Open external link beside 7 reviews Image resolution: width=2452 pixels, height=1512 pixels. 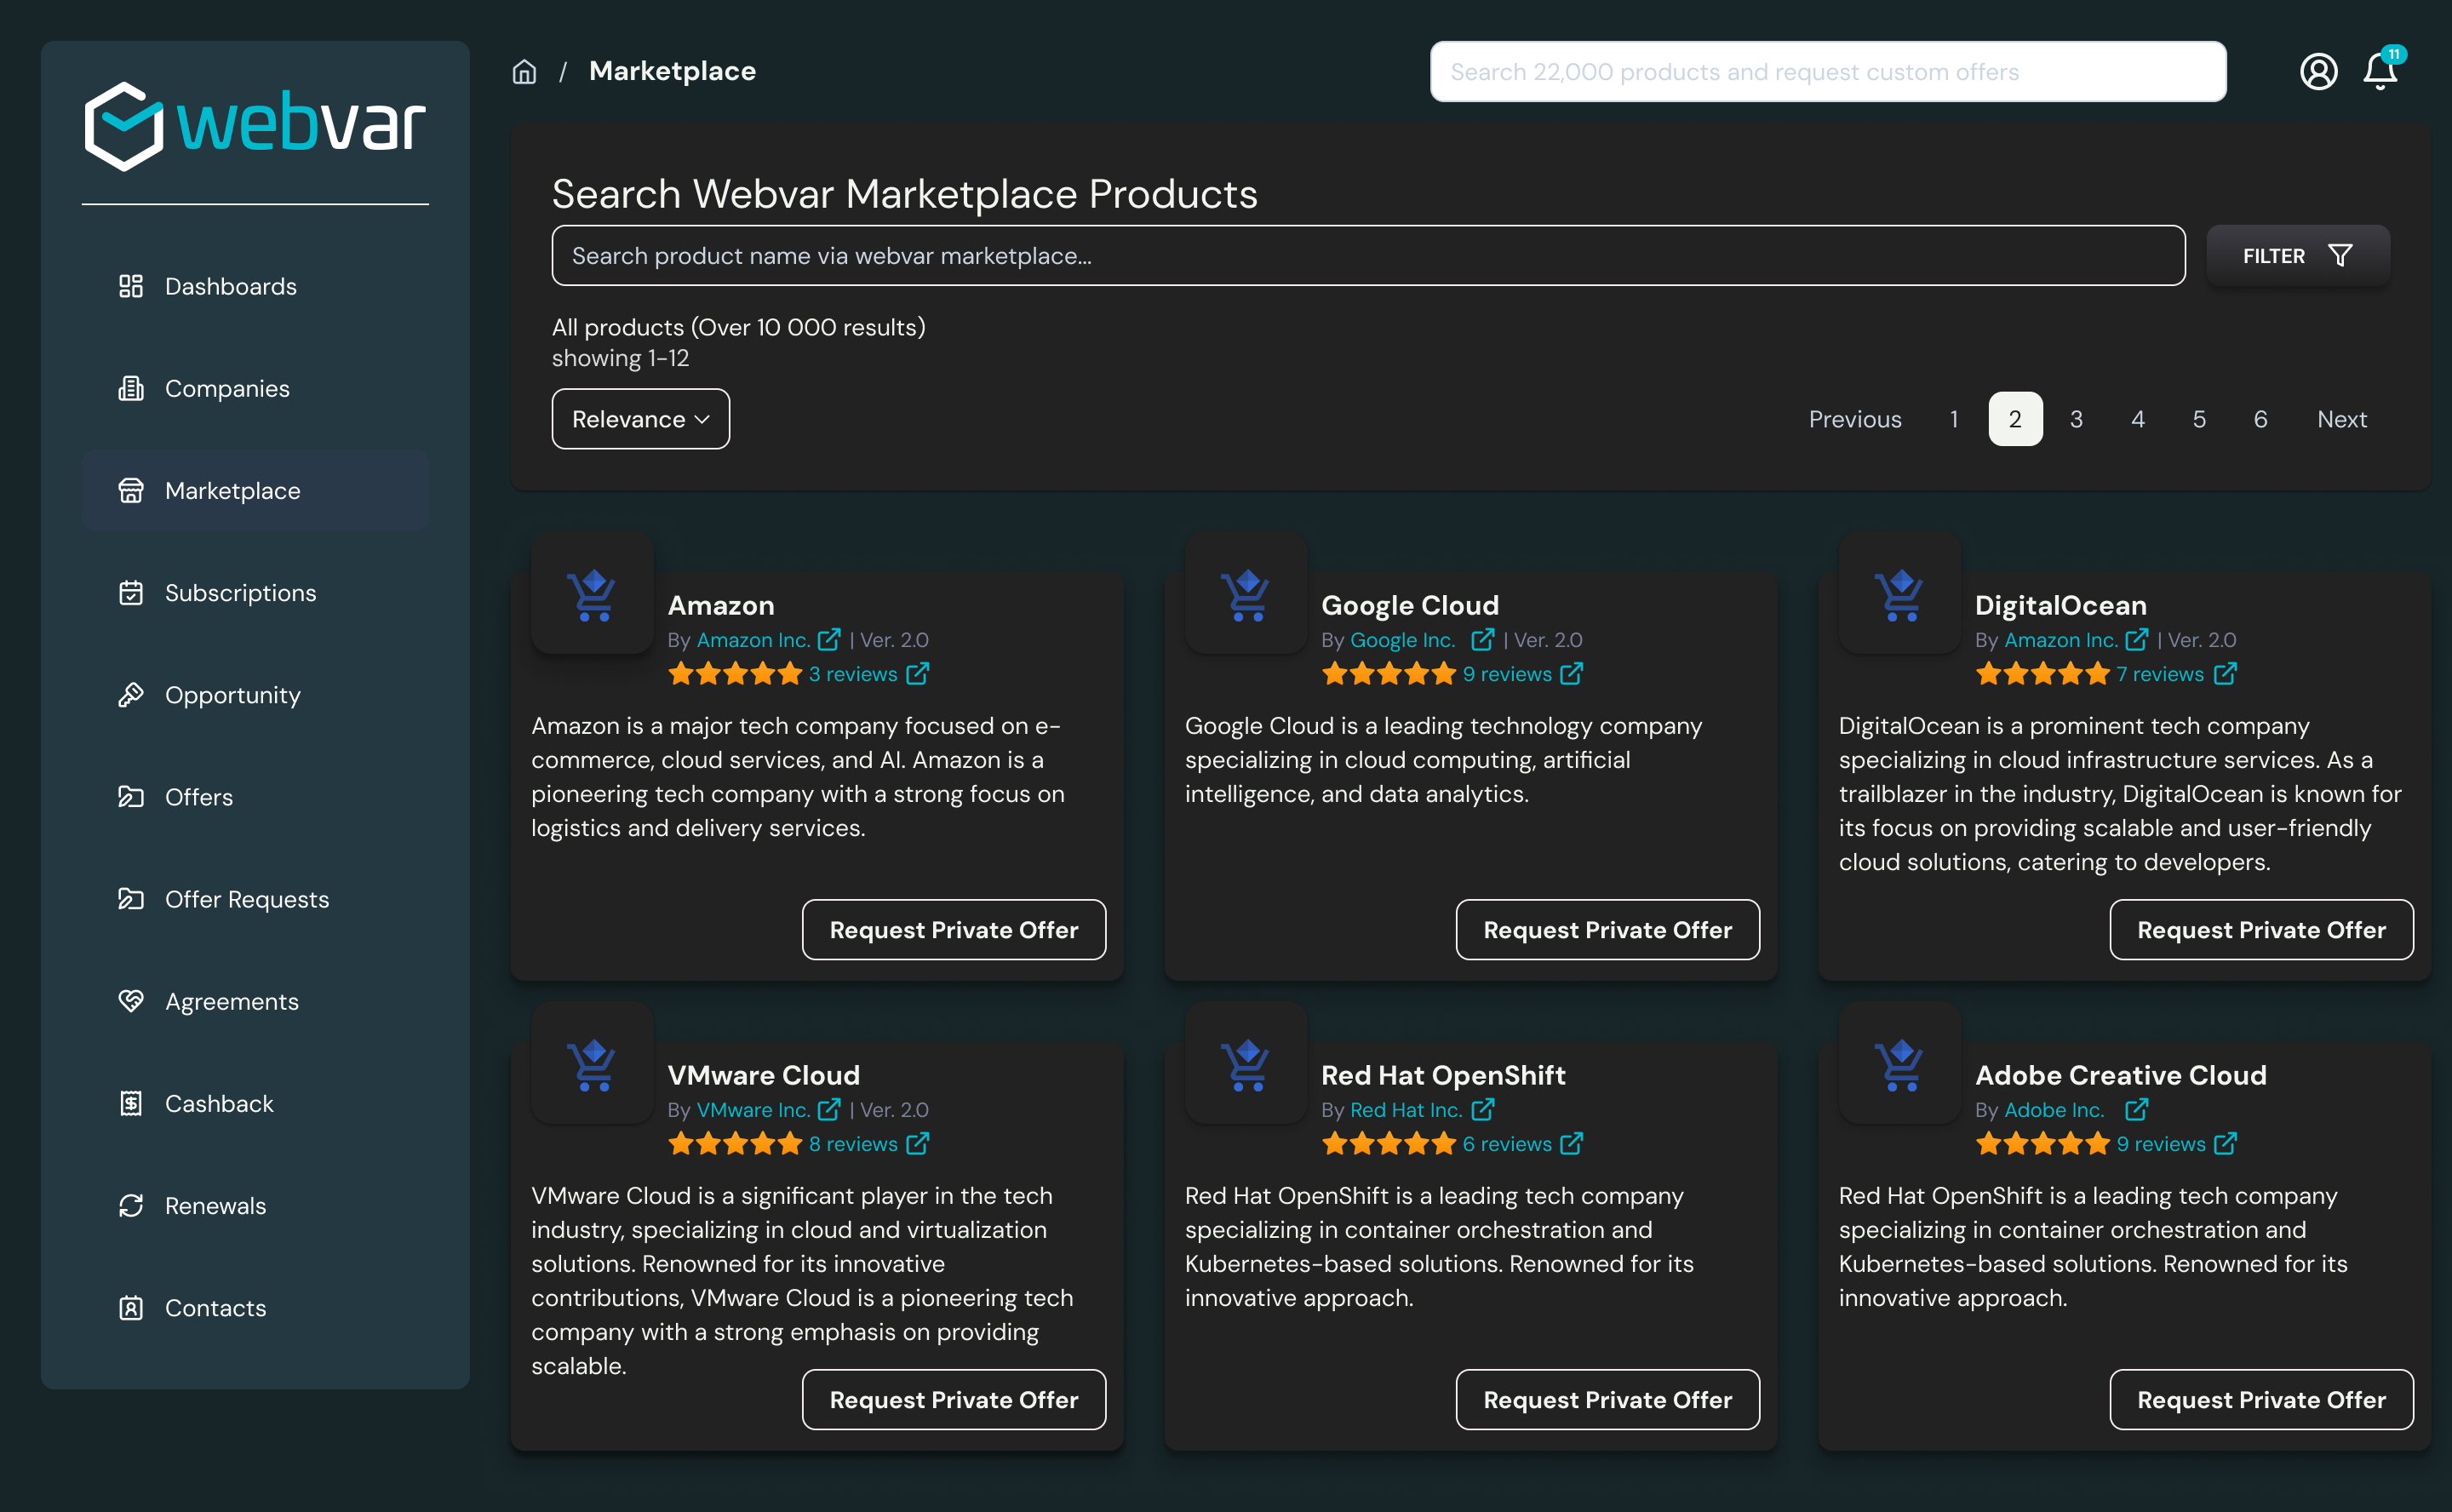coord(2225,674)
